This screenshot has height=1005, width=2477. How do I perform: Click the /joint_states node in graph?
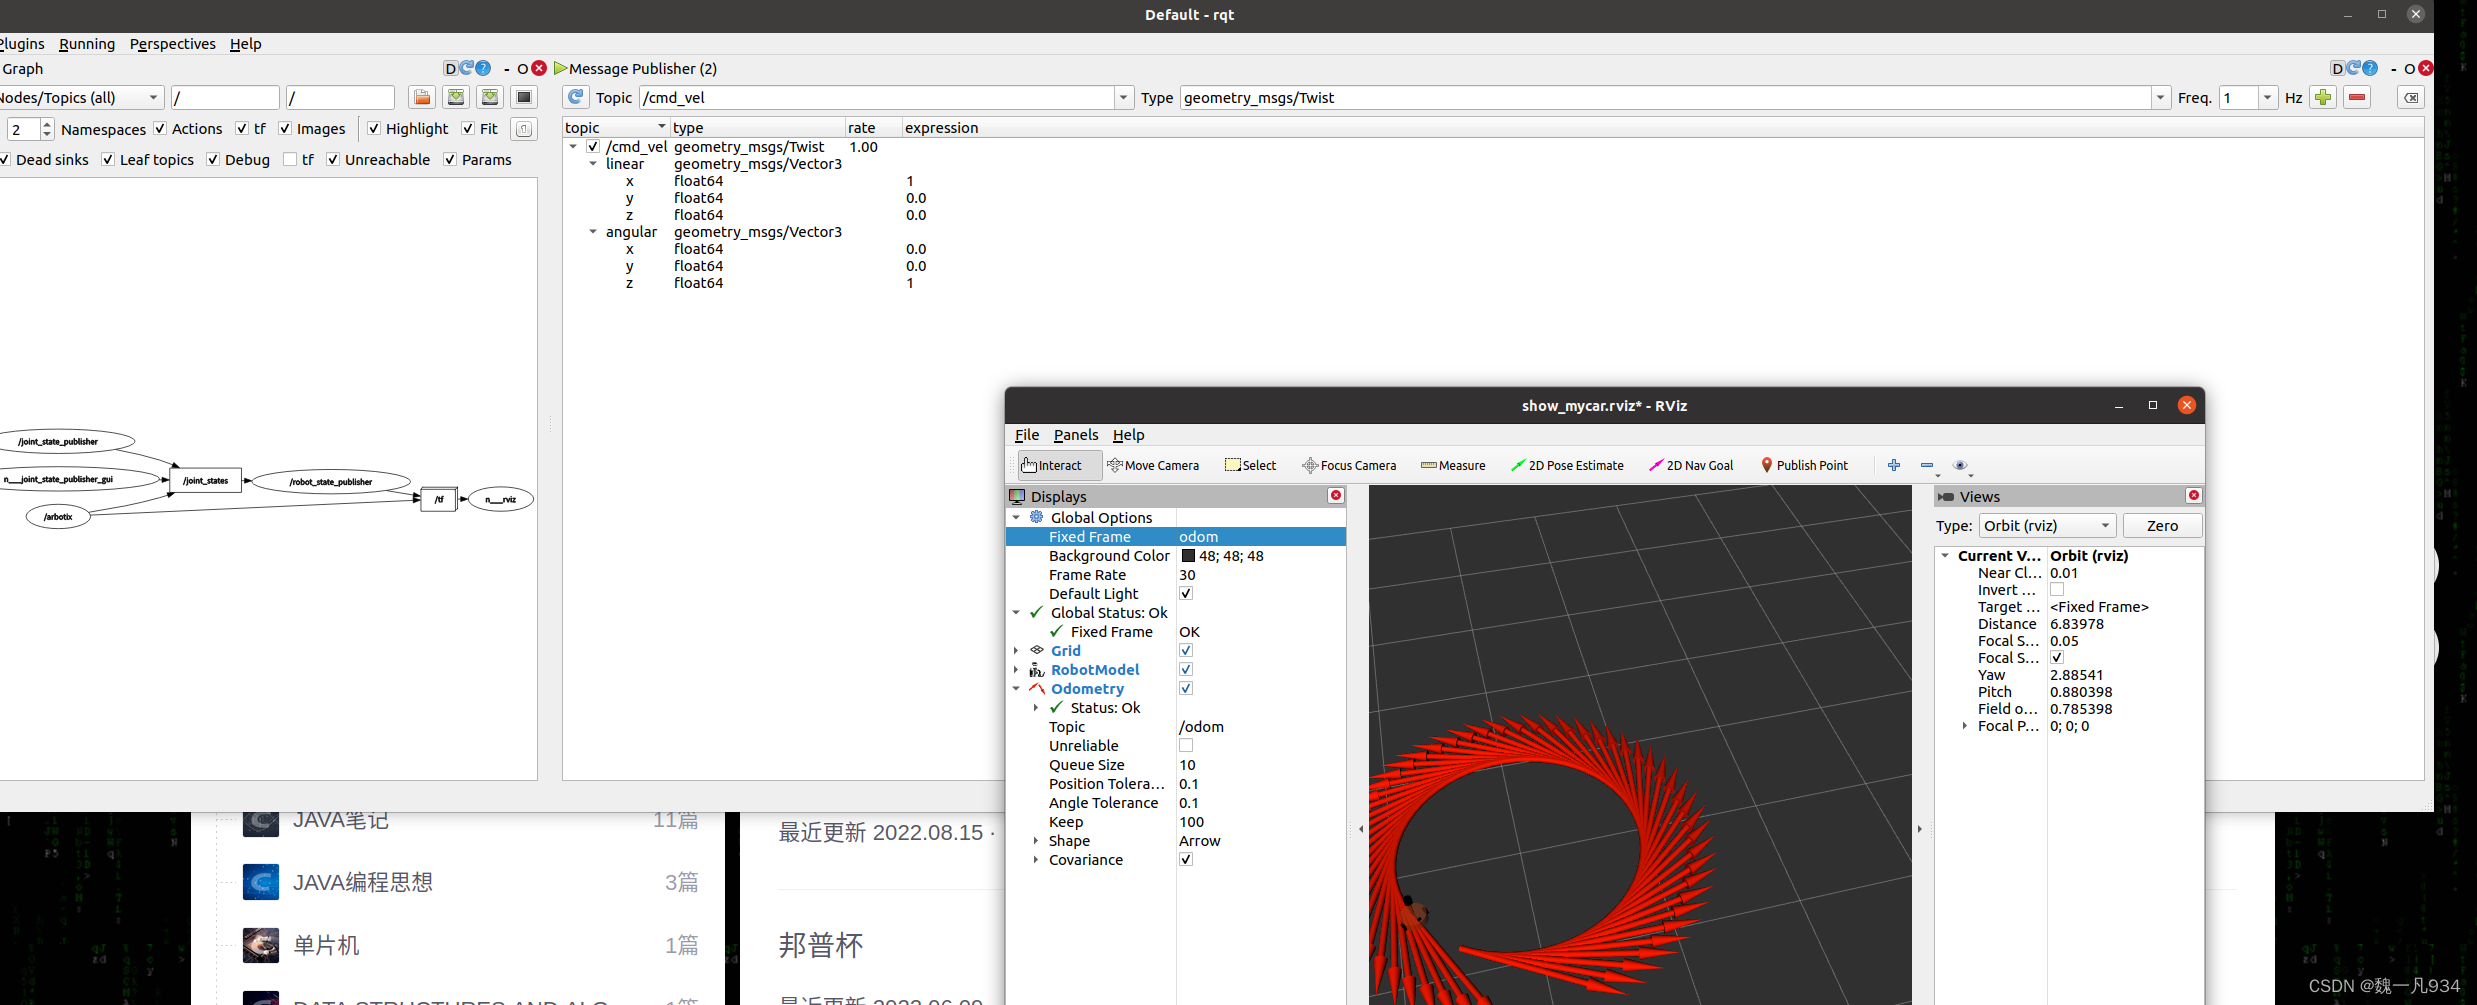(x=206, y=481)
